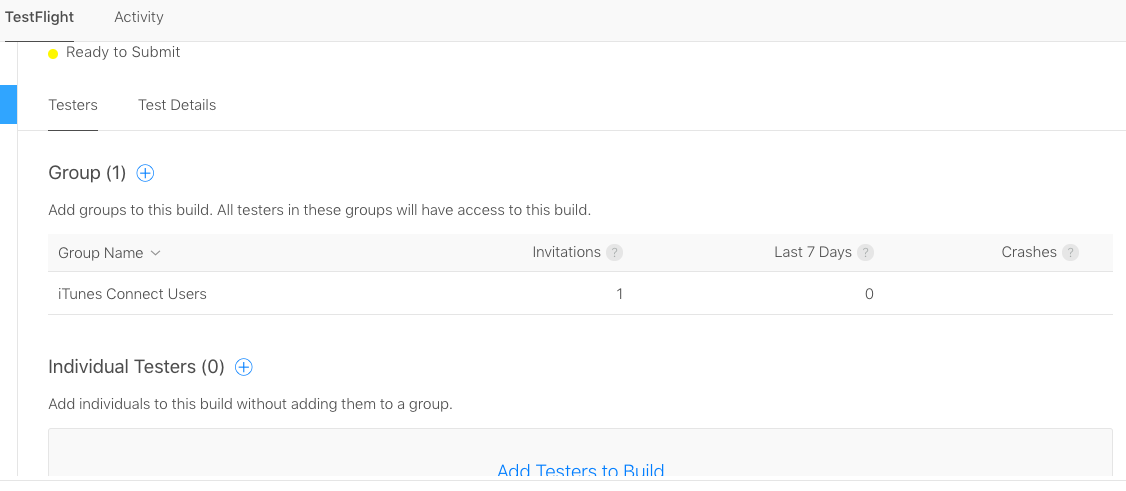The image size is (1126, 491).
Task: Click the Add Testers to Build link
Action: click(580, 471)
